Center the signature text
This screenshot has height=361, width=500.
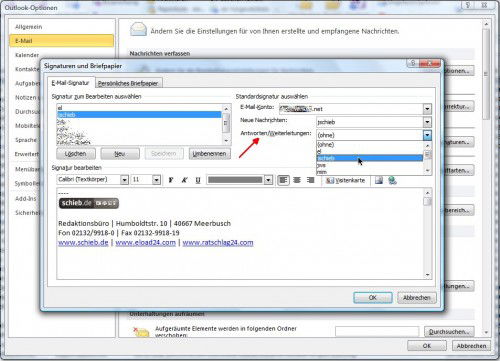[x=297, y=180]
